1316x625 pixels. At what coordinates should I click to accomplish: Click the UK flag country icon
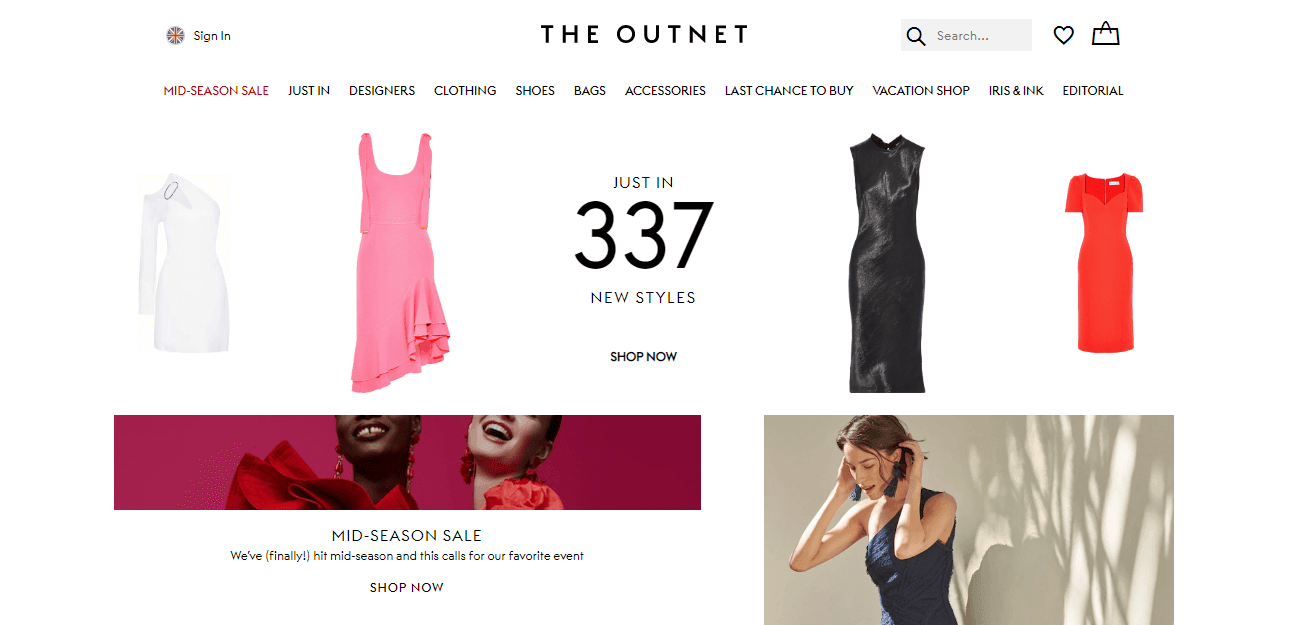pos(176,36)
